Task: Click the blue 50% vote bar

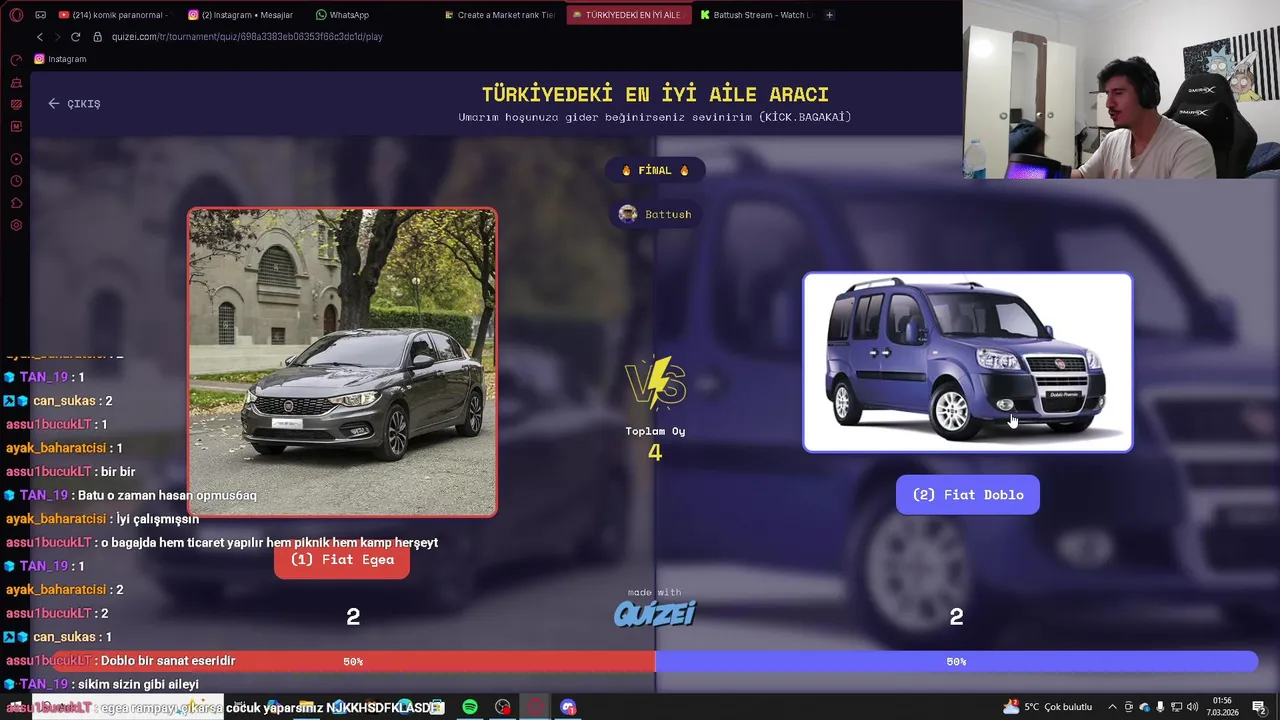Action: [x=956, y=661]
